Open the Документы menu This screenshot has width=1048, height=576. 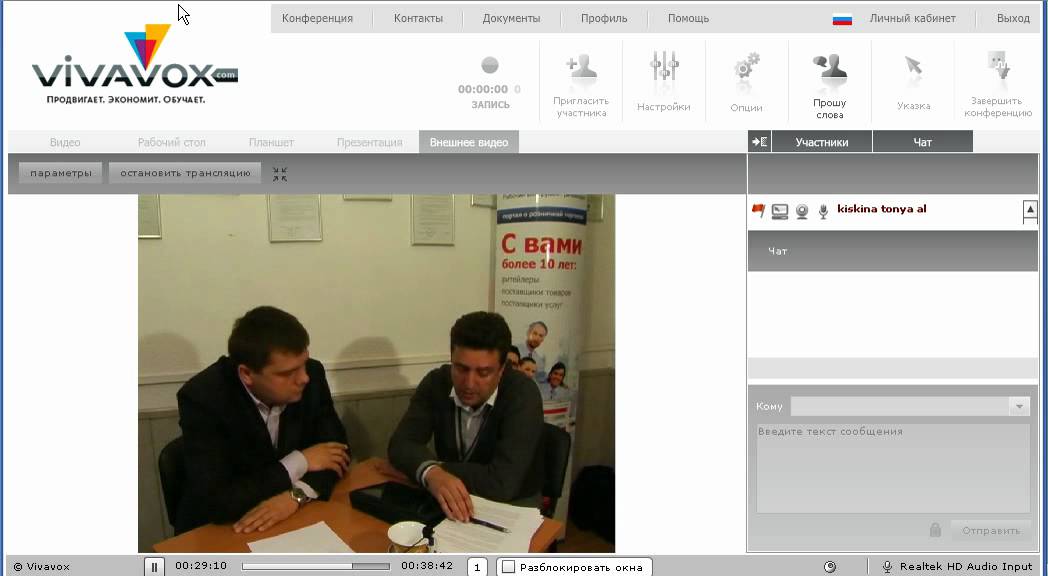point(511,19)
